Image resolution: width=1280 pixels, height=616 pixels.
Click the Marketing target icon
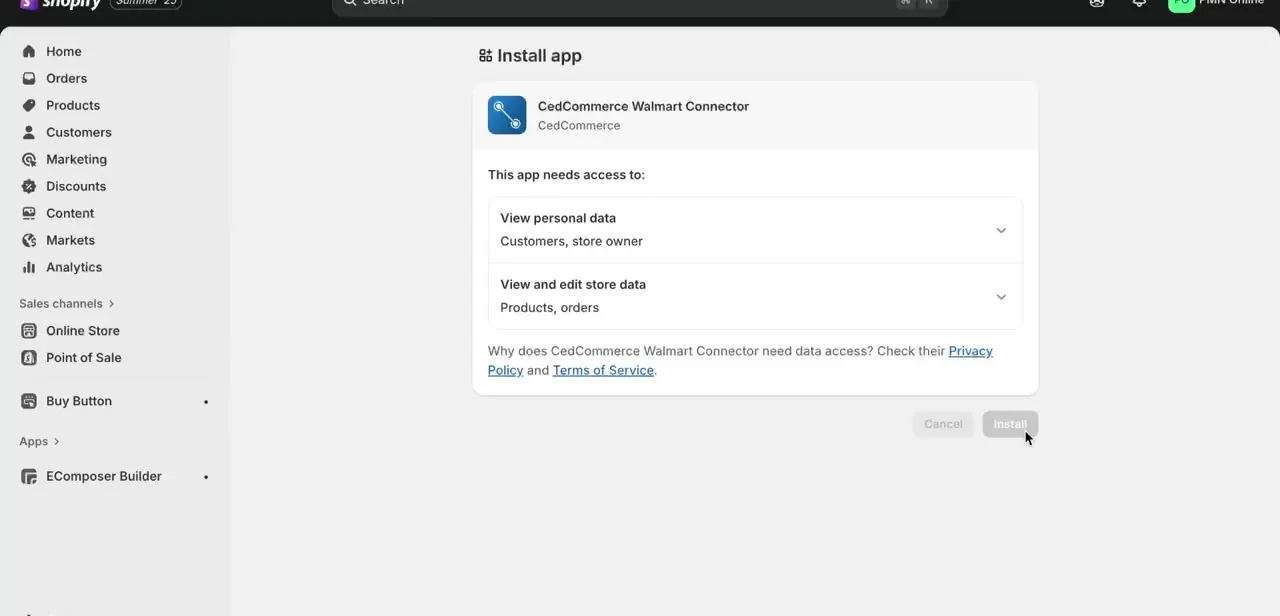(x=29, y=159)
